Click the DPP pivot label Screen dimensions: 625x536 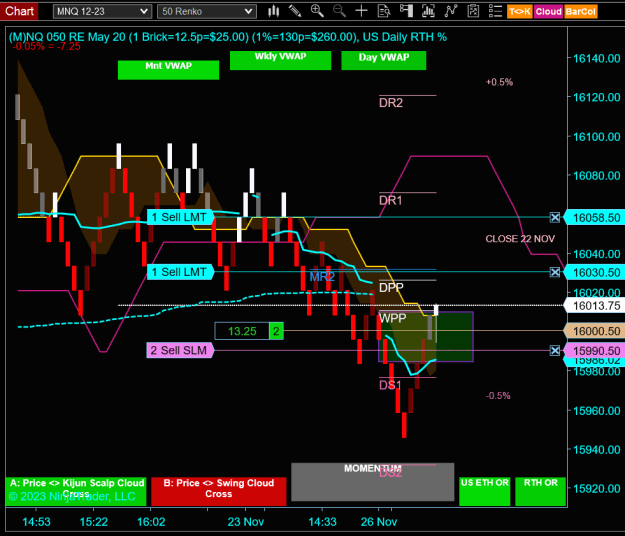coord(391,287)
